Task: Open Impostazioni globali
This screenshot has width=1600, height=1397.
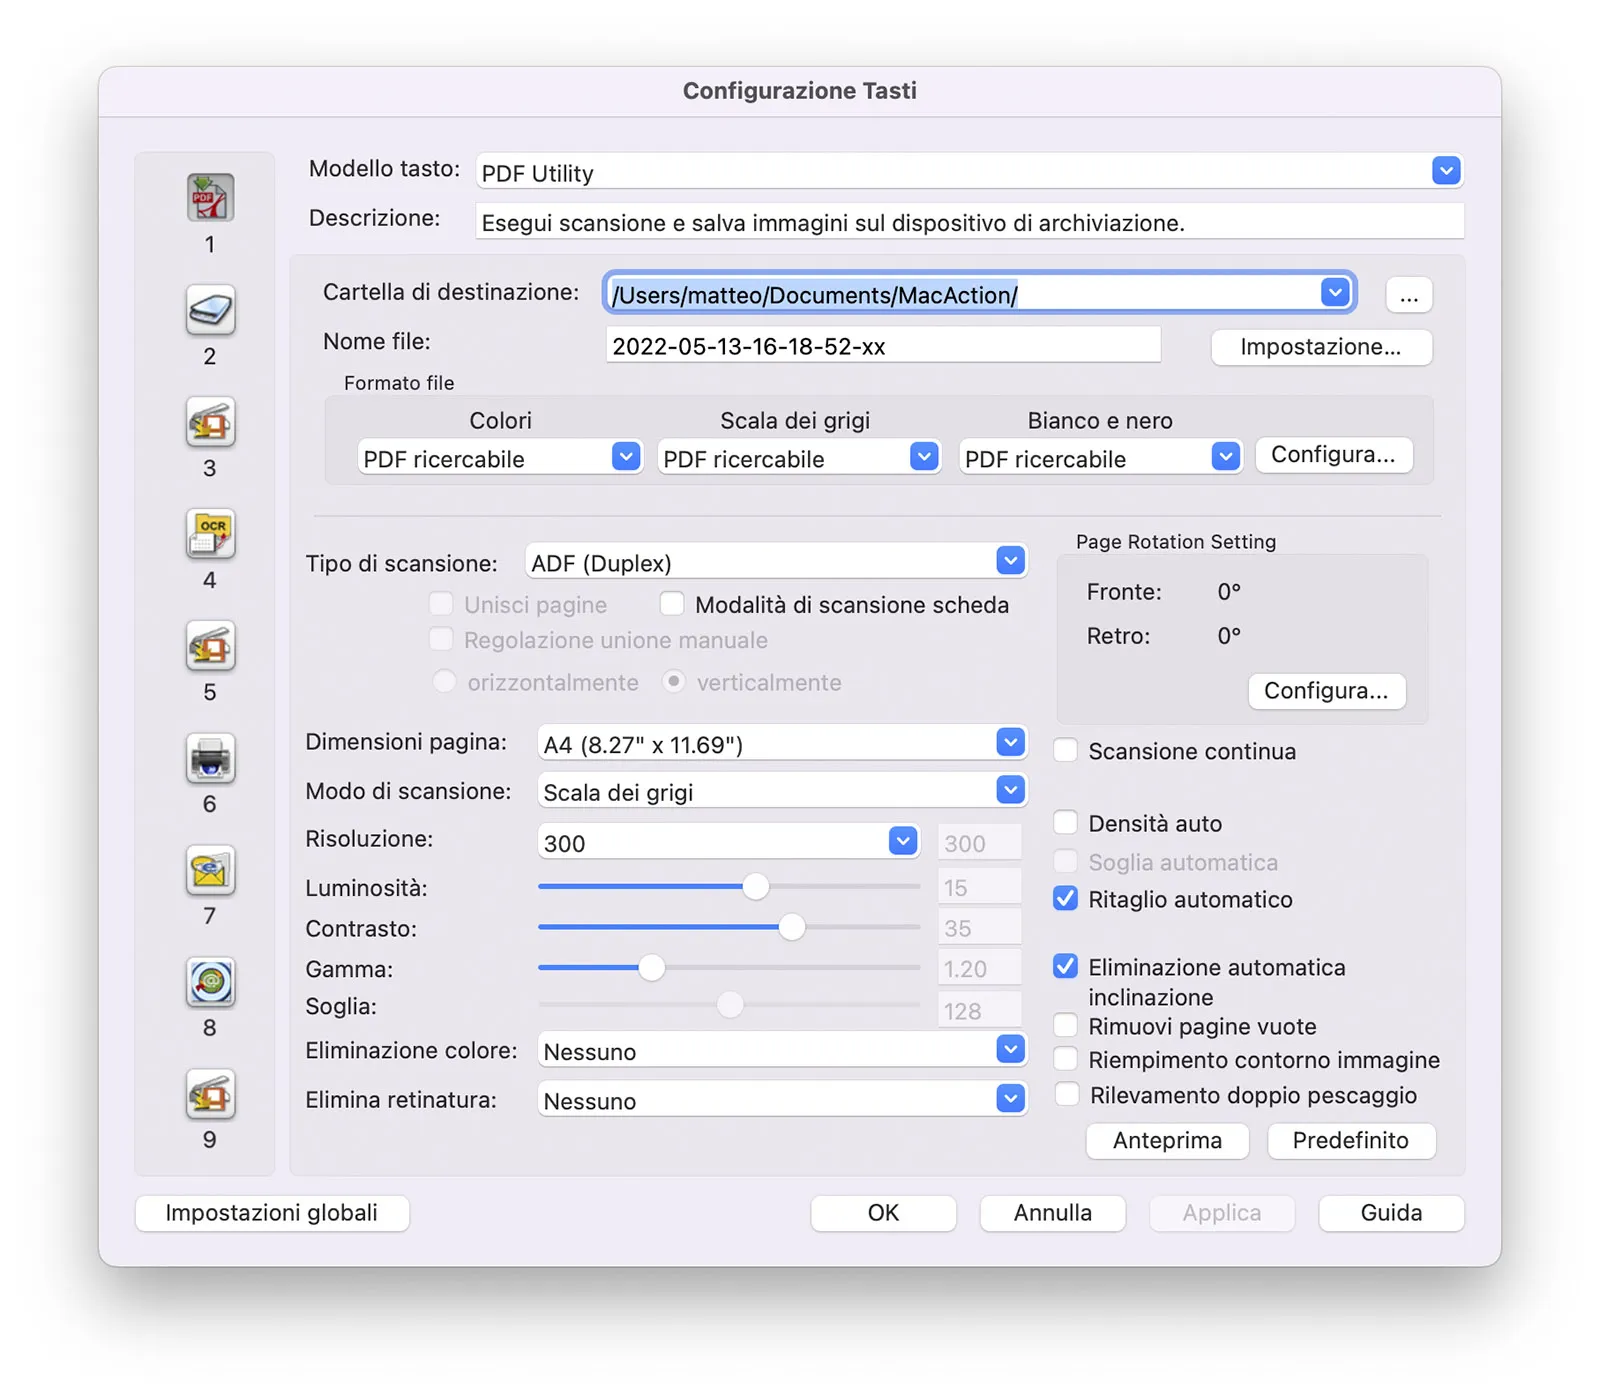Action: pos(272,1213)
